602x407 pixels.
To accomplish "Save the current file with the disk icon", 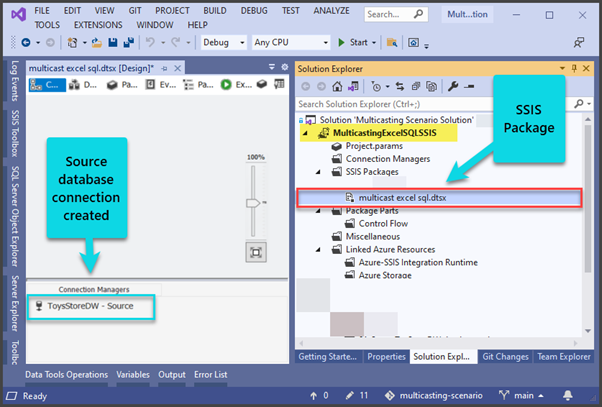I will point(112,43).
